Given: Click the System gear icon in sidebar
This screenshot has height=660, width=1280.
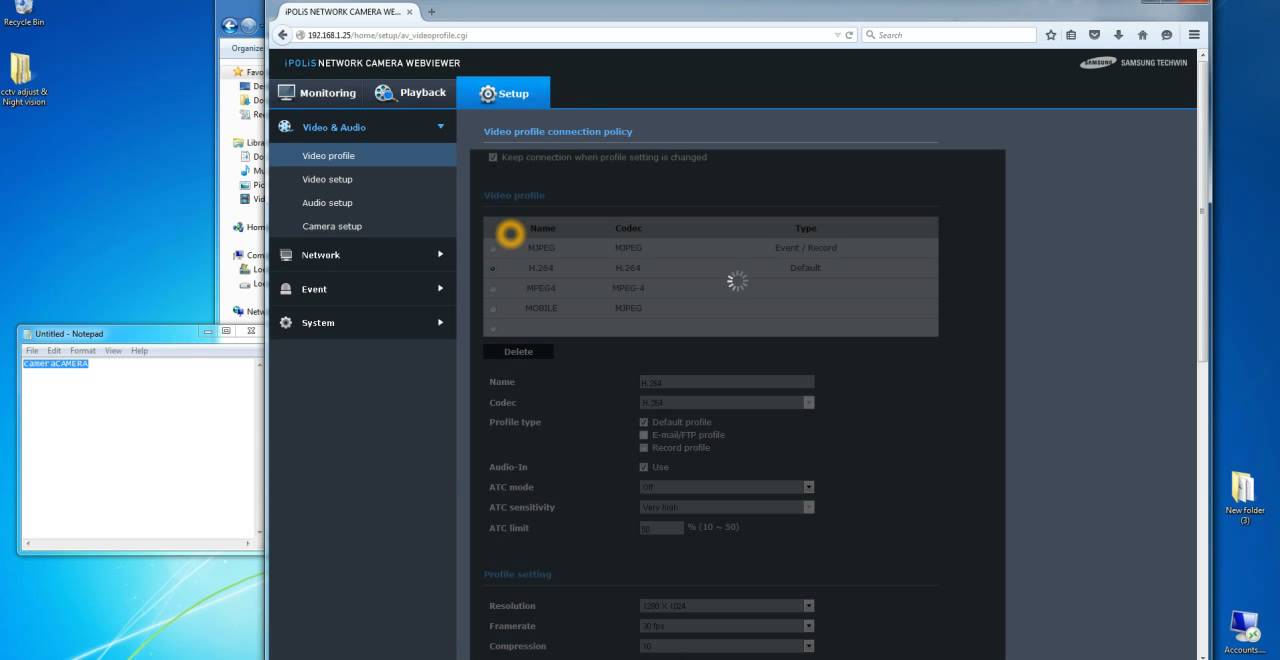Looking at the screenshot, I should coord(286,323).
